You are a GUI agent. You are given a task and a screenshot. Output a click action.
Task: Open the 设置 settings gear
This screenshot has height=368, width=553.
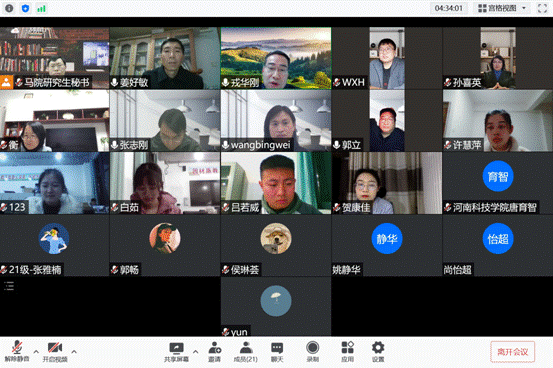coord(378,351)
